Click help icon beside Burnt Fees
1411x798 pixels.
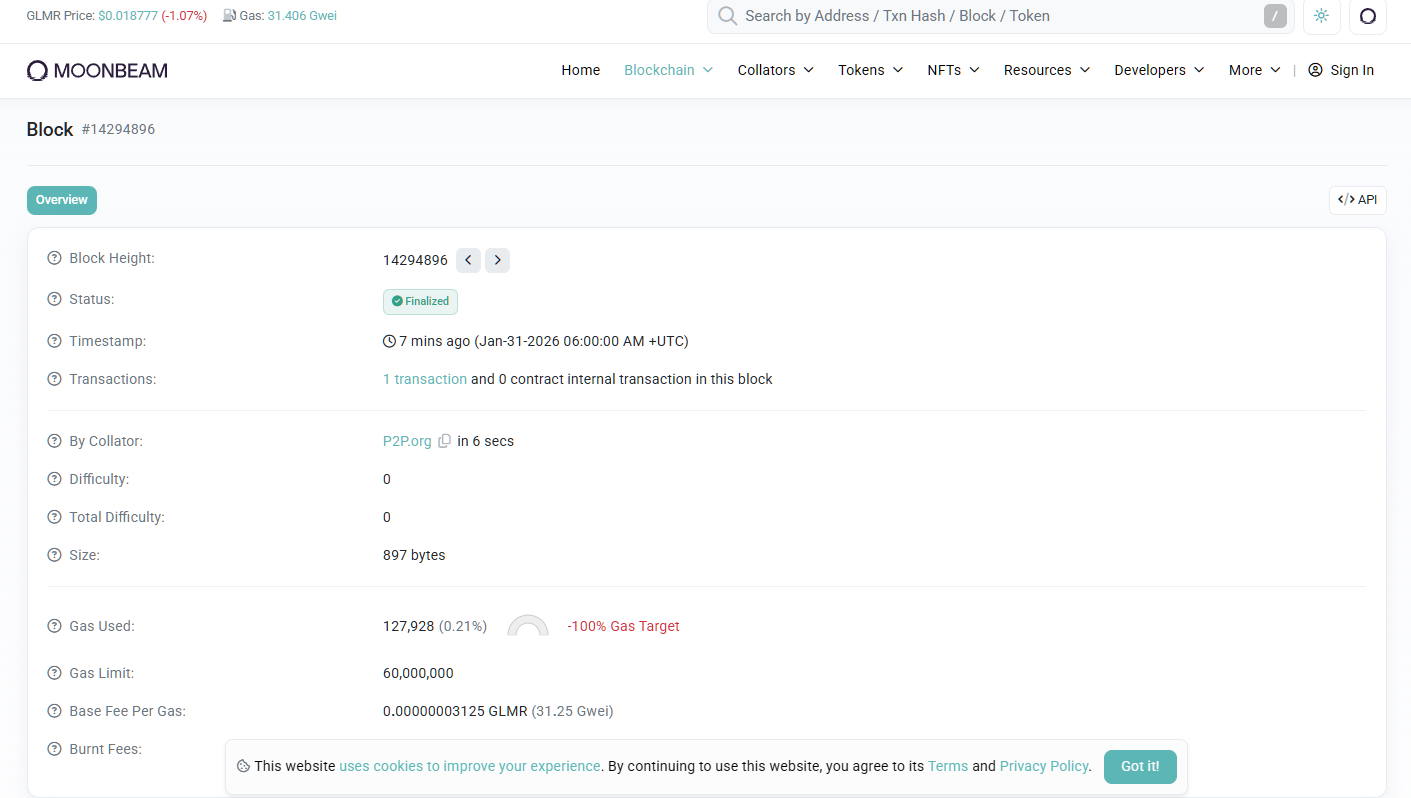(55, 749)
